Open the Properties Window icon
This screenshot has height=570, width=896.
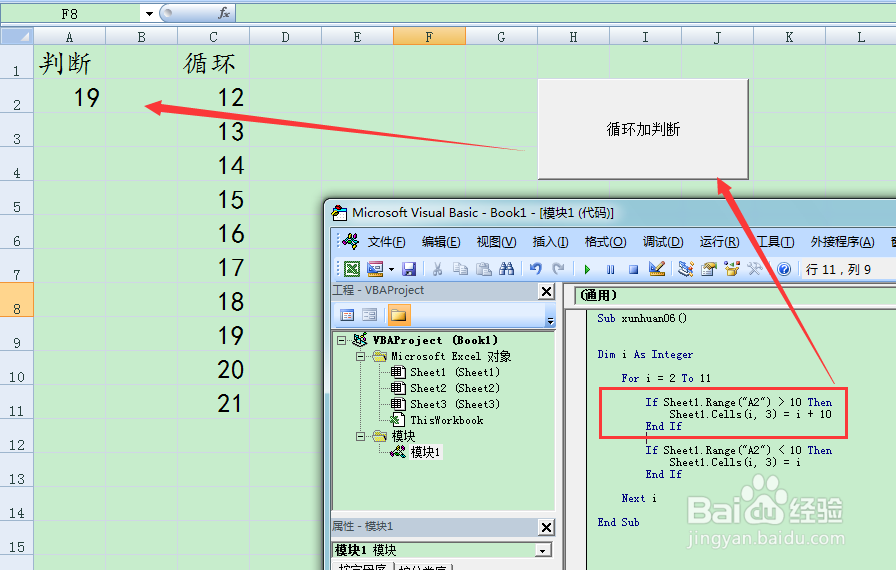(x=709, y=268)
